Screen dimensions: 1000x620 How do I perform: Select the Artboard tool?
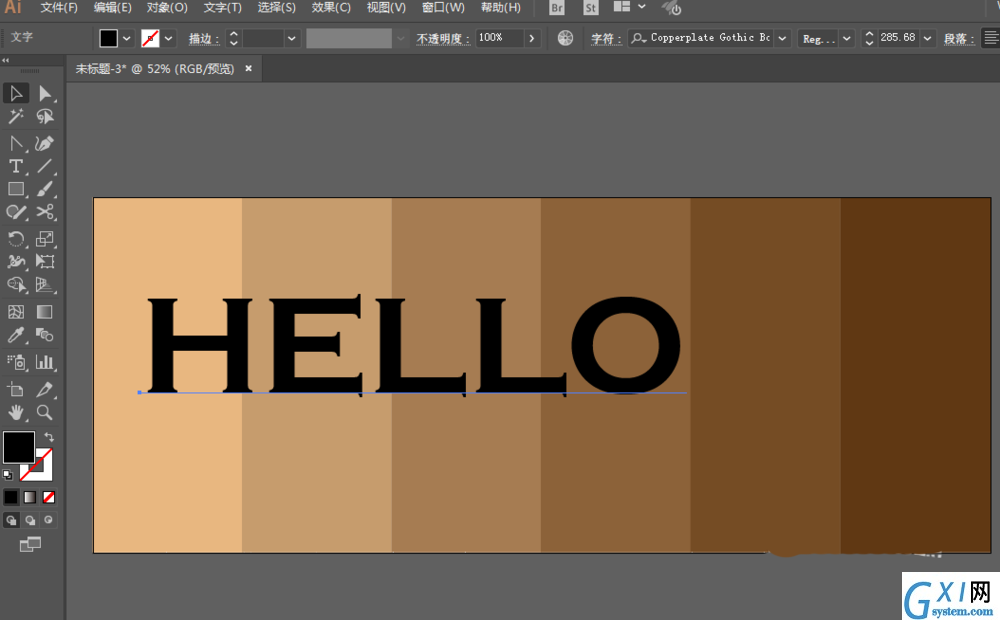point(16,389)
